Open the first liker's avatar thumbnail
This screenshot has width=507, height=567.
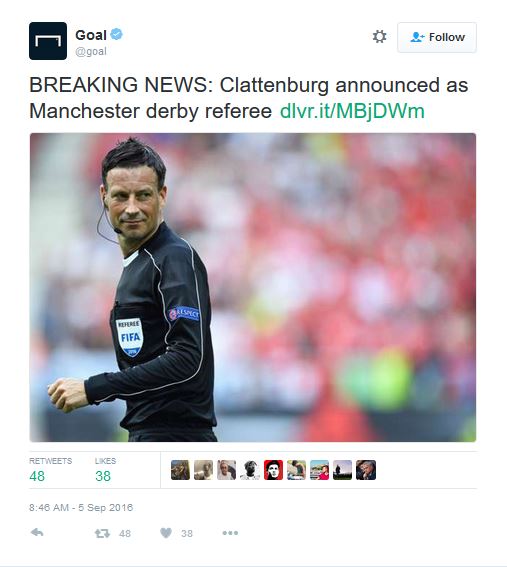(180, 470)
